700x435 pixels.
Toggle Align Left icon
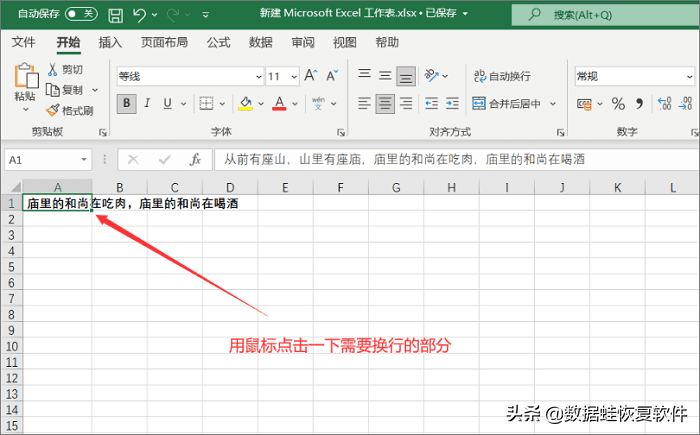point(364,104)
